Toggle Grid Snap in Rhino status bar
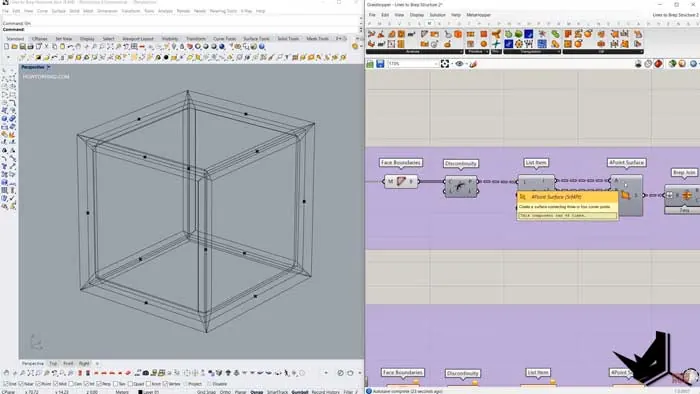The width and height of the screenshot is (700, 394). pos(207,392)
